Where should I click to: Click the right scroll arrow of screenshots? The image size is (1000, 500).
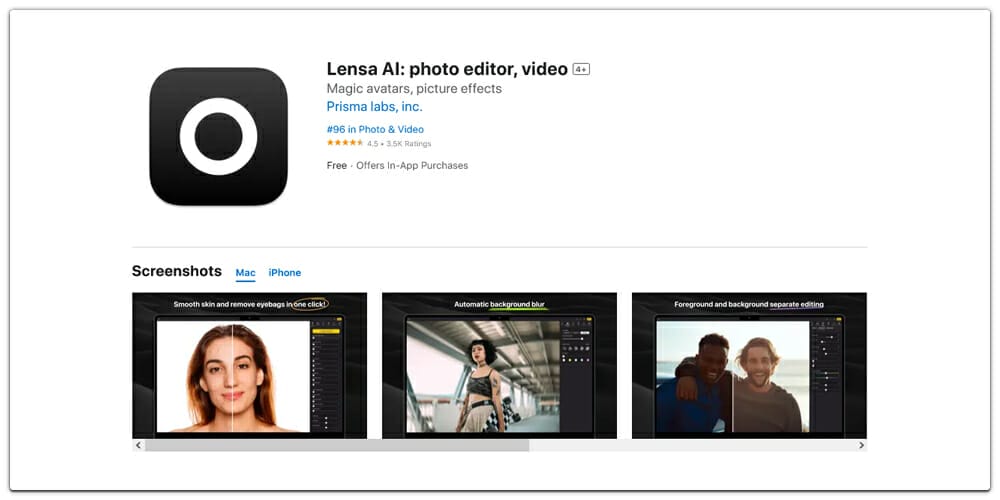861,445
